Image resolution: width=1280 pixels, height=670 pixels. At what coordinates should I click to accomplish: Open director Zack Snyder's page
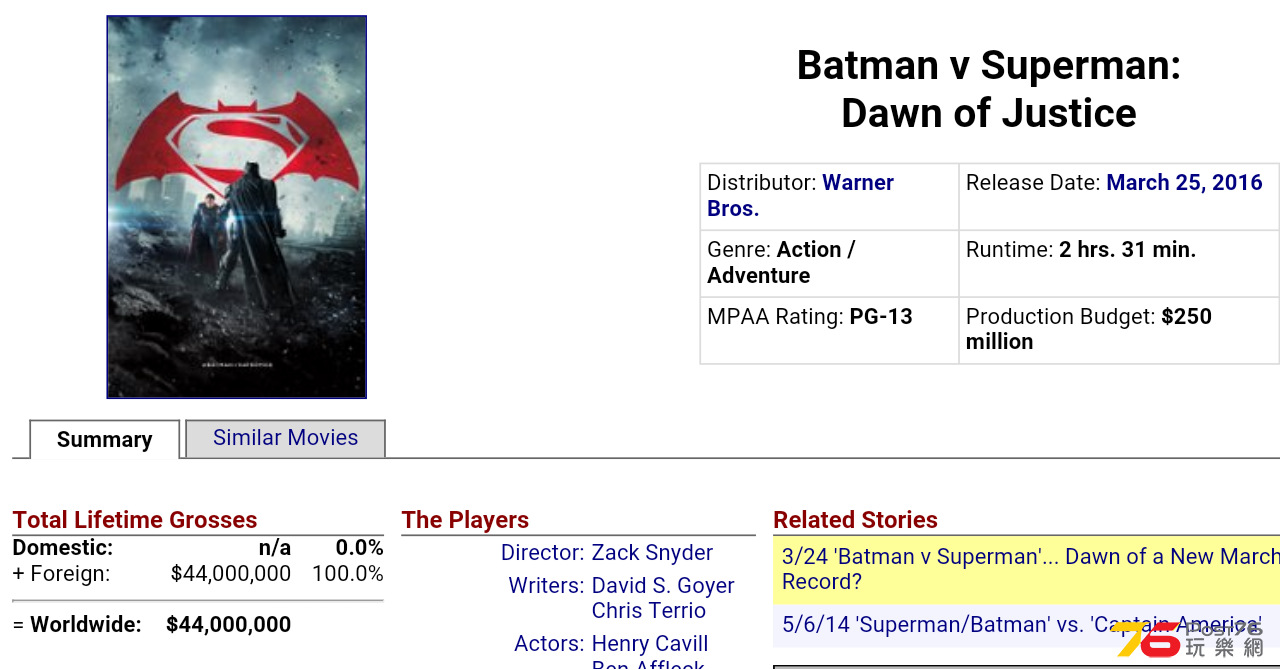point(652,553)
